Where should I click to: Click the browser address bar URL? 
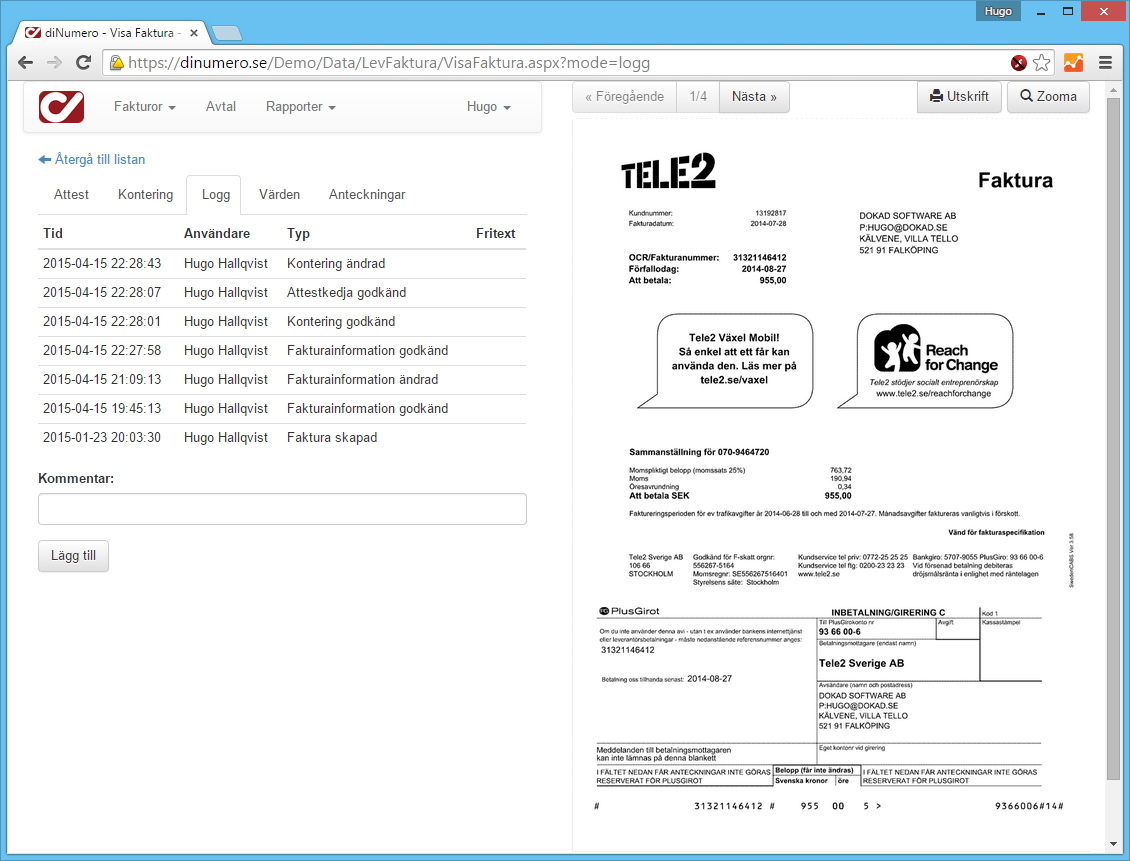point(389,63)
